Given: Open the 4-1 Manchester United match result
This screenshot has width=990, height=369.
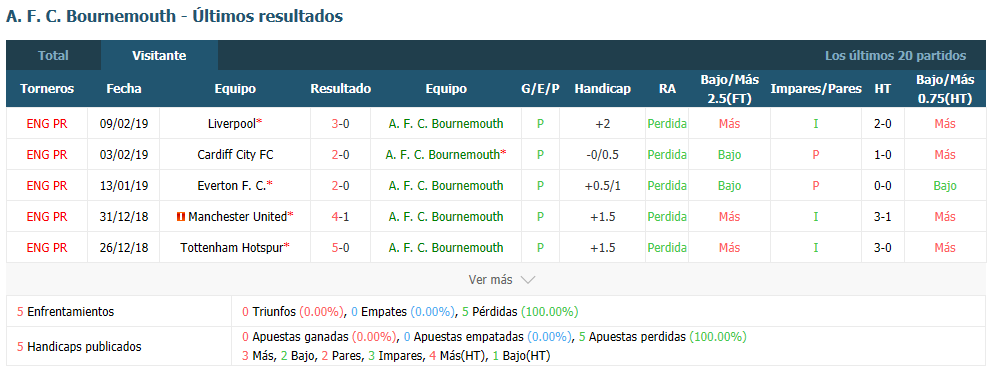Looking at the screenshot, I should tap(340, 217).
